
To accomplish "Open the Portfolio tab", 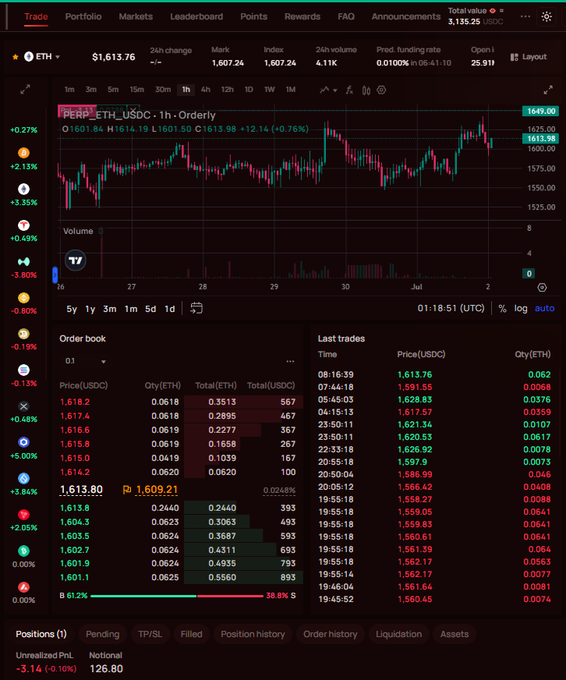I will point(83,16).
